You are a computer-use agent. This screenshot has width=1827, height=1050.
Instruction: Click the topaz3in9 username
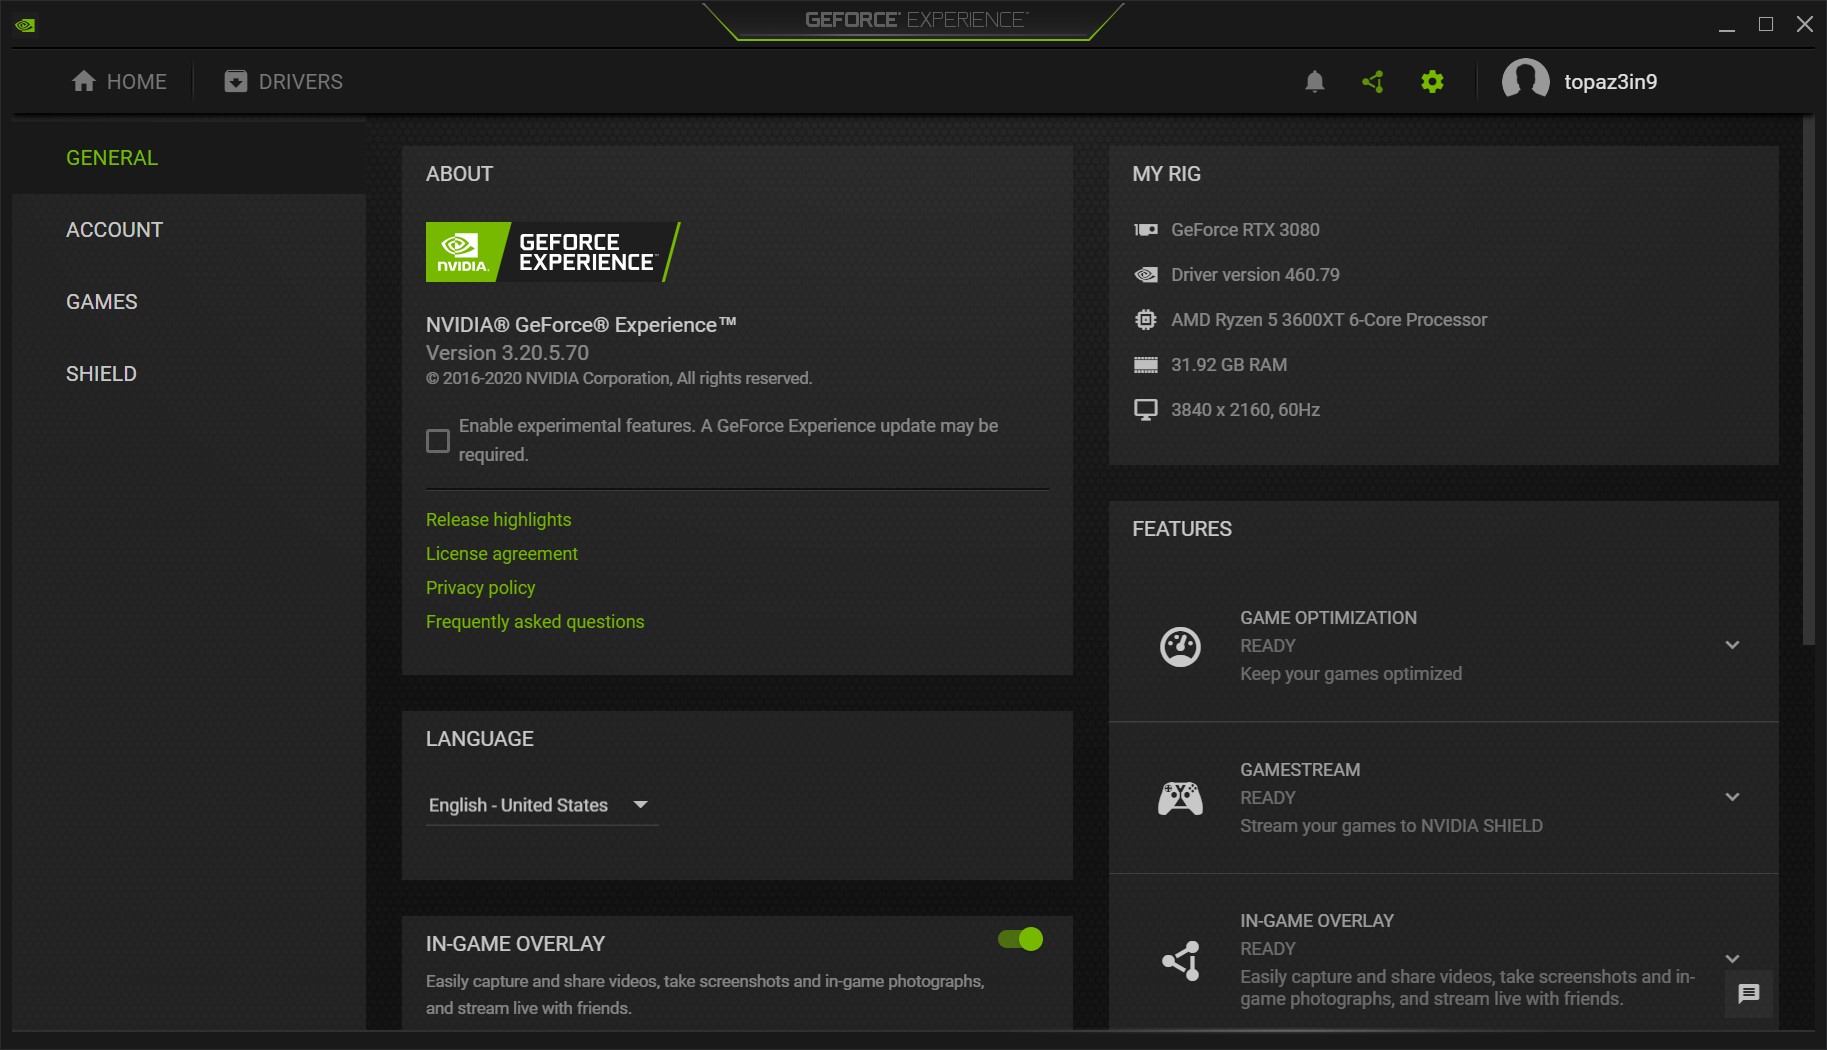pyautogui.click(x=1610, y=82)
